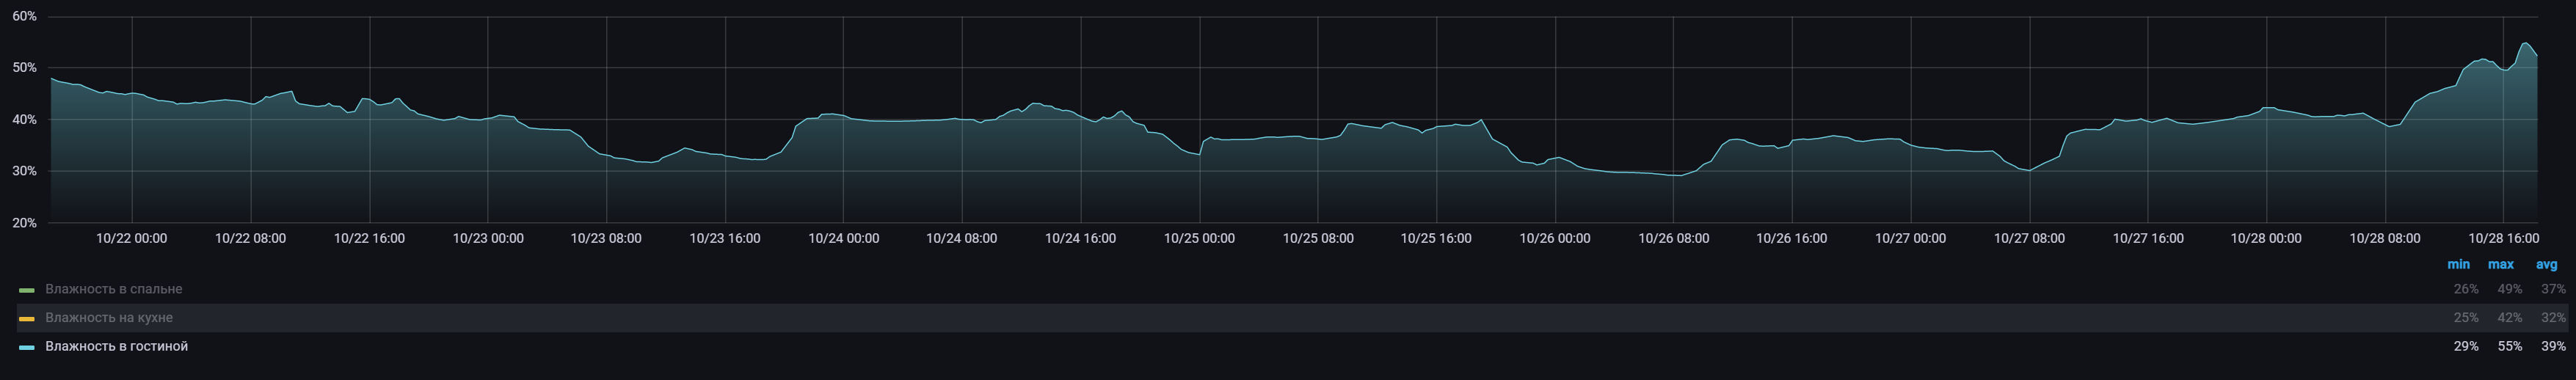Select the 30% y-axis label
Image resolution: width=2576 pixels, height=380 pixels.
click(24, 171)
